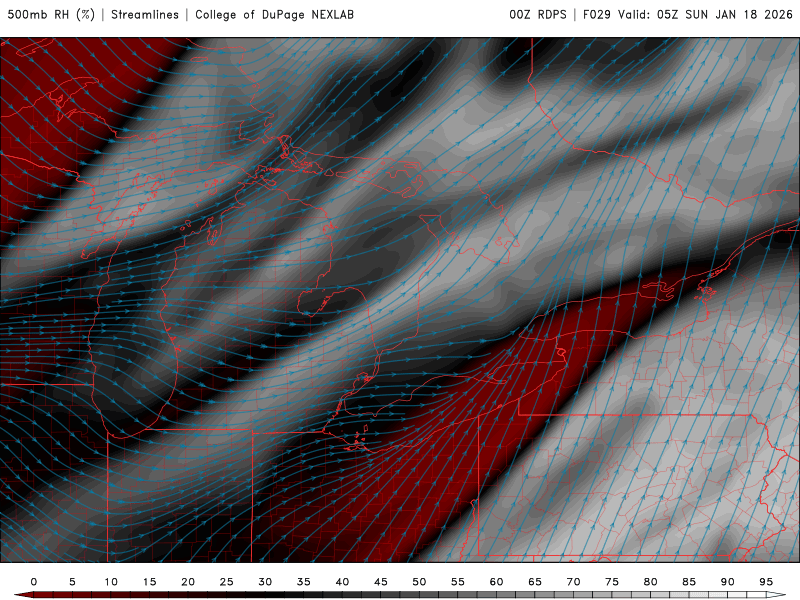800x600 pixels.
Task: Click "College of DuPage NEXLAB" text
Action: (274, 14)
